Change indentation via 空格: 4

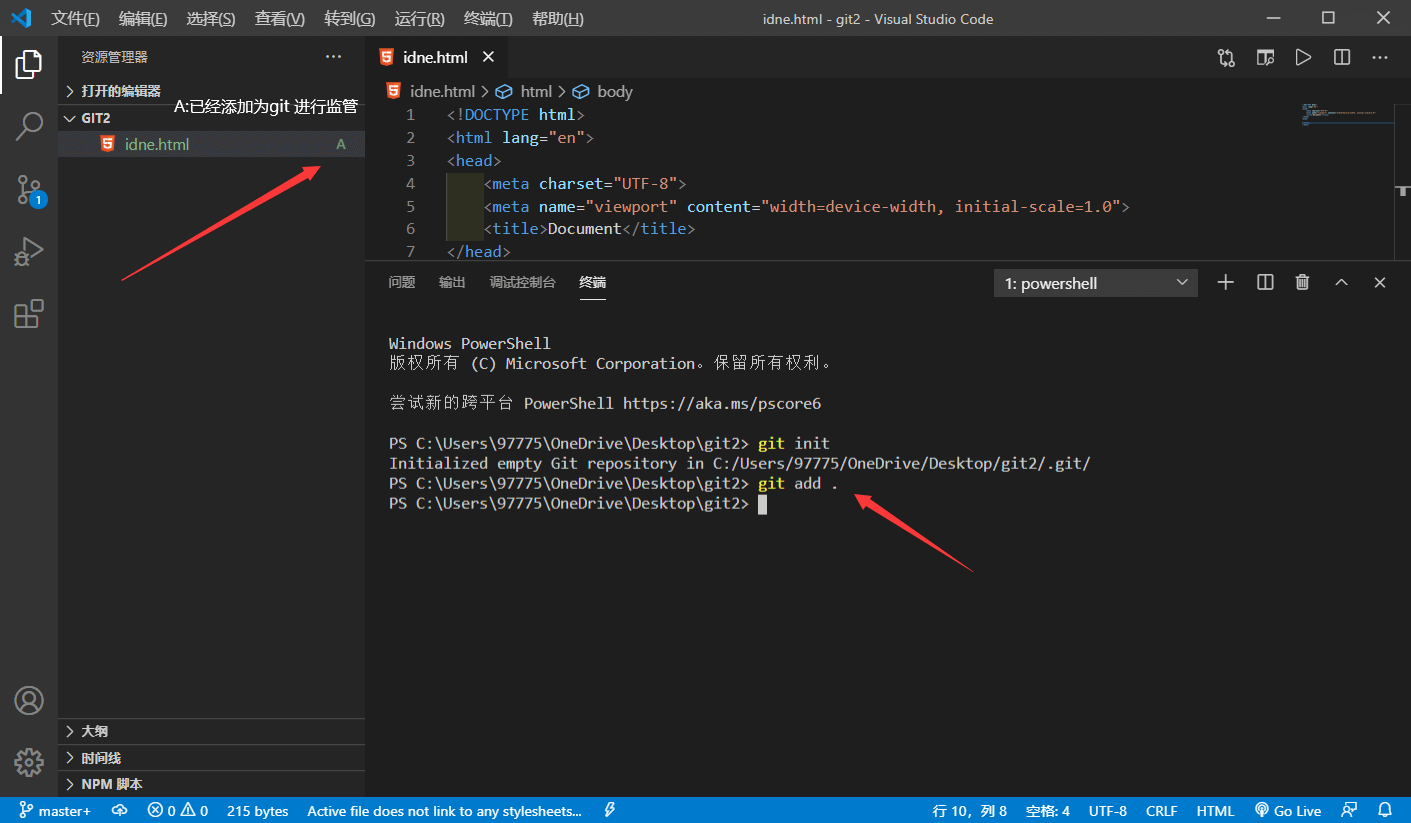coord(1048,811)
